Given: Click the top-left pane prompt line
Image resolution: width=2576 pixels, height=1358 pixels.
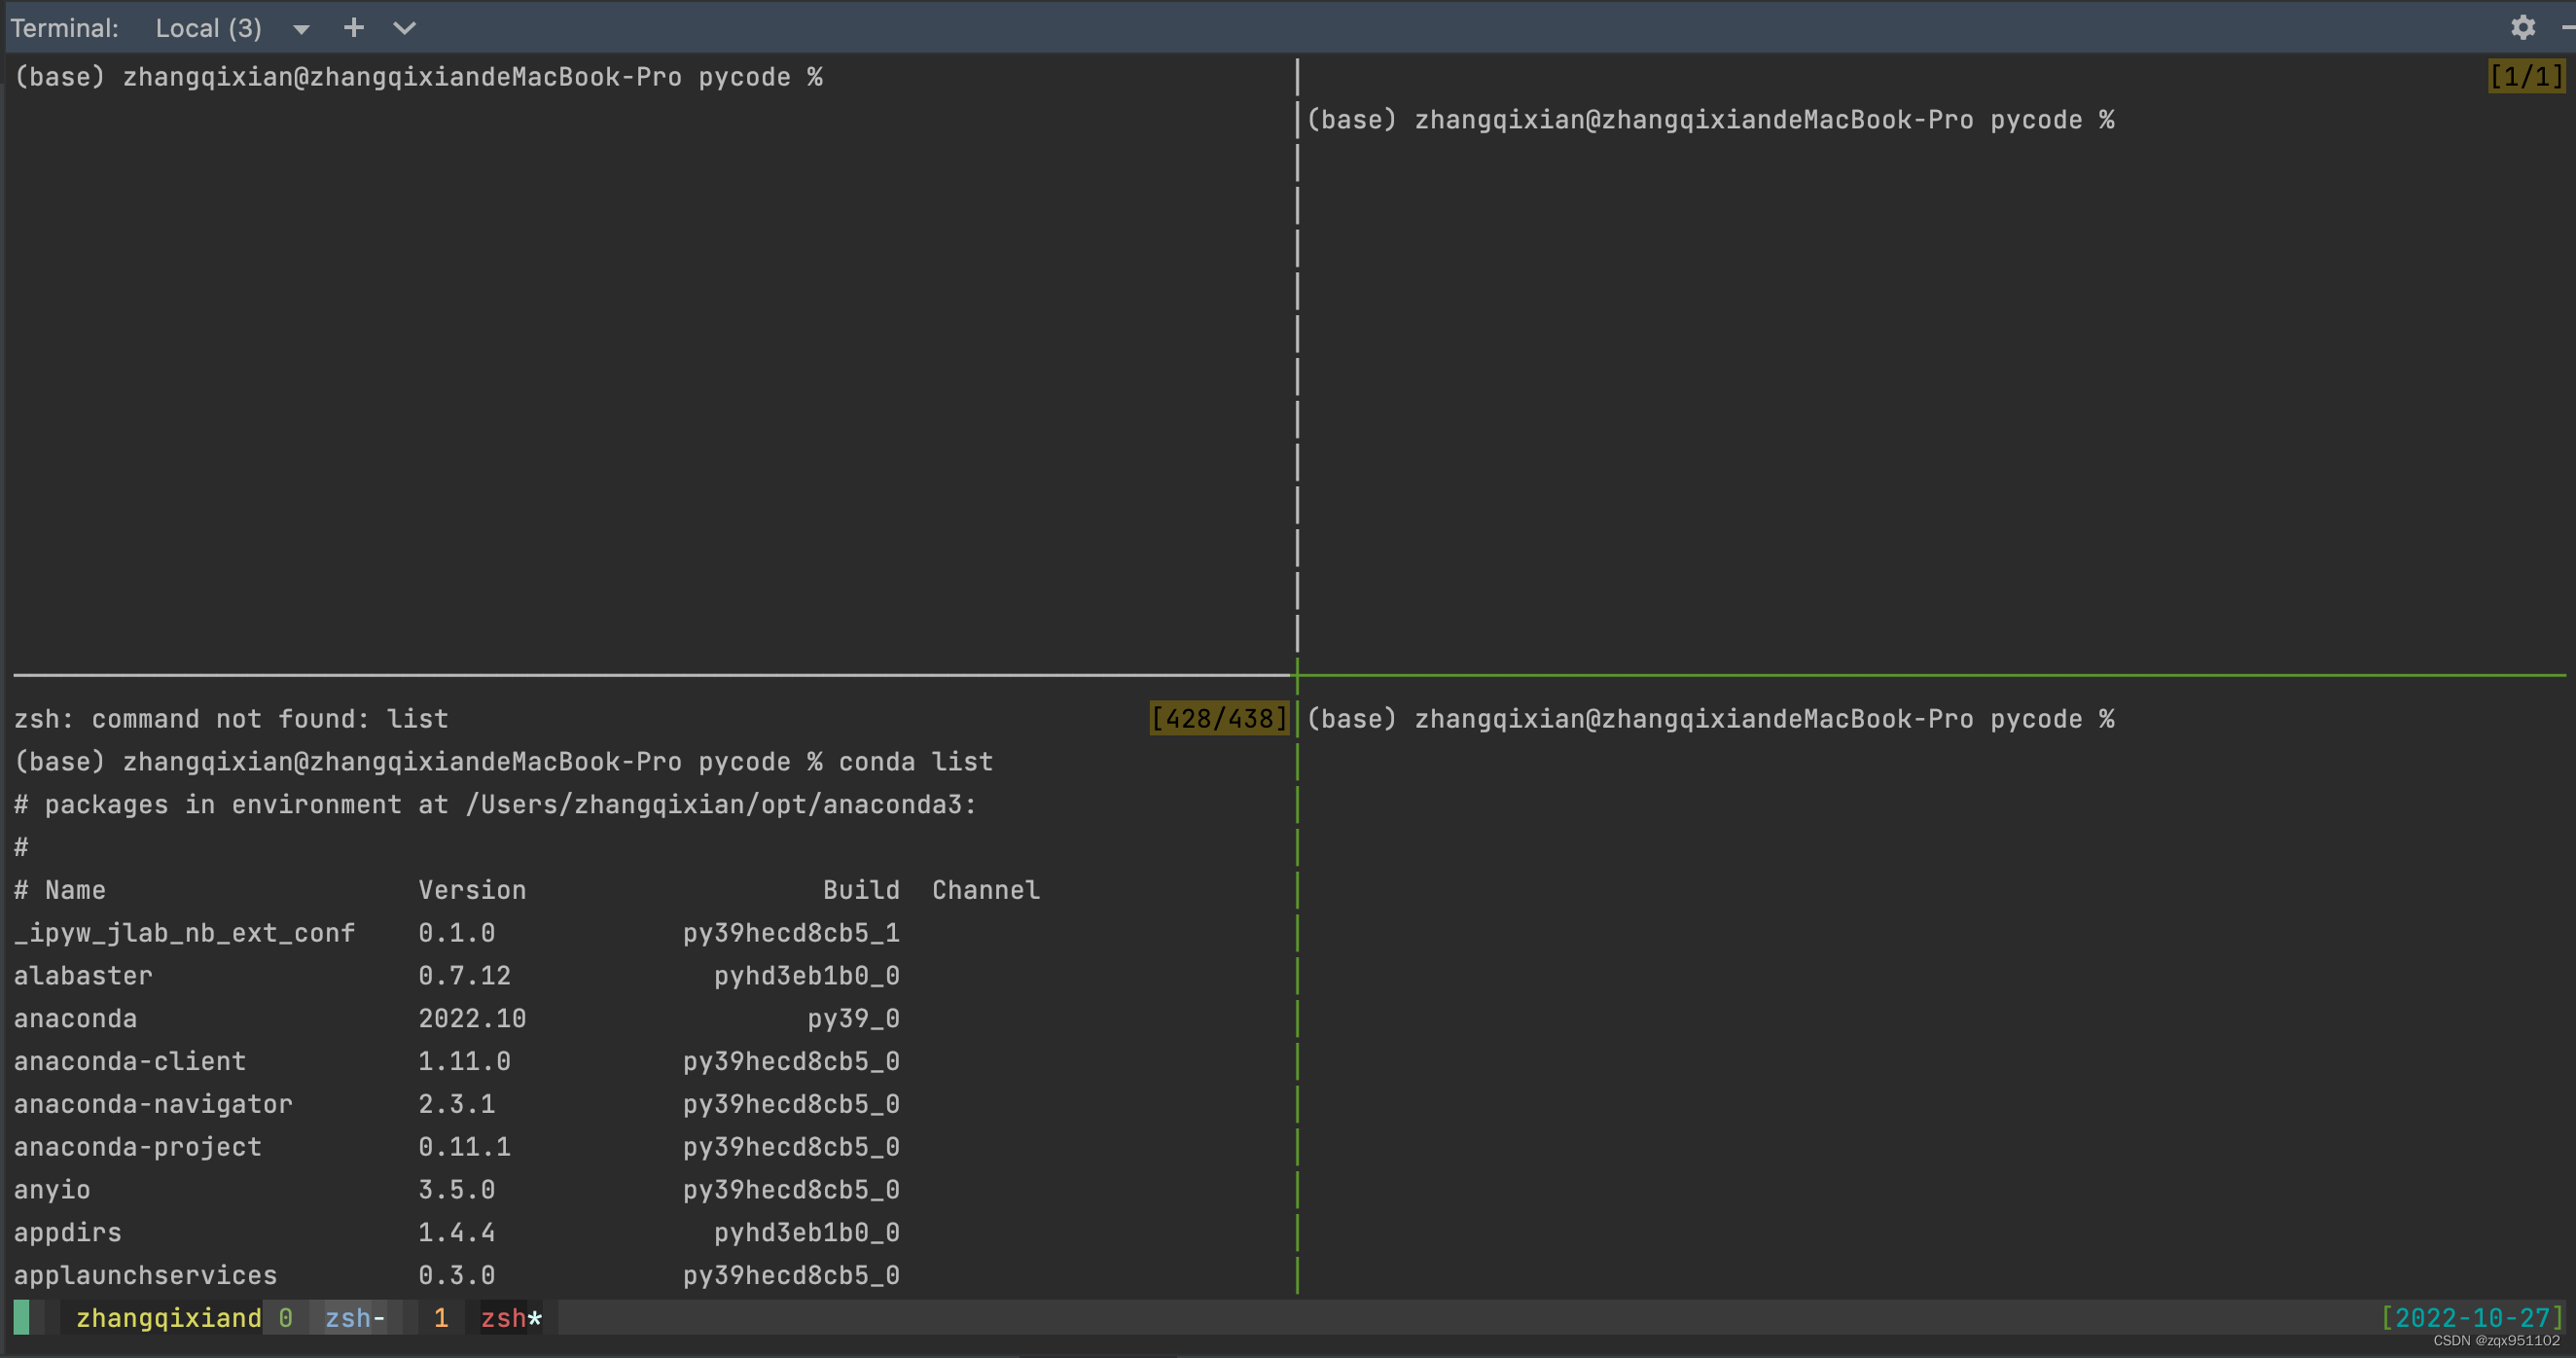Looking at the screenshot, I should point(418,77).
